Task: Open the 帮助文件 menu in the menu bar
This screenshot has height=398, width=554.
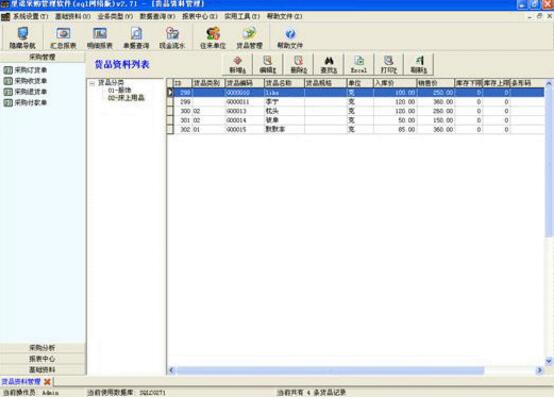Action: tap(284, 17)
